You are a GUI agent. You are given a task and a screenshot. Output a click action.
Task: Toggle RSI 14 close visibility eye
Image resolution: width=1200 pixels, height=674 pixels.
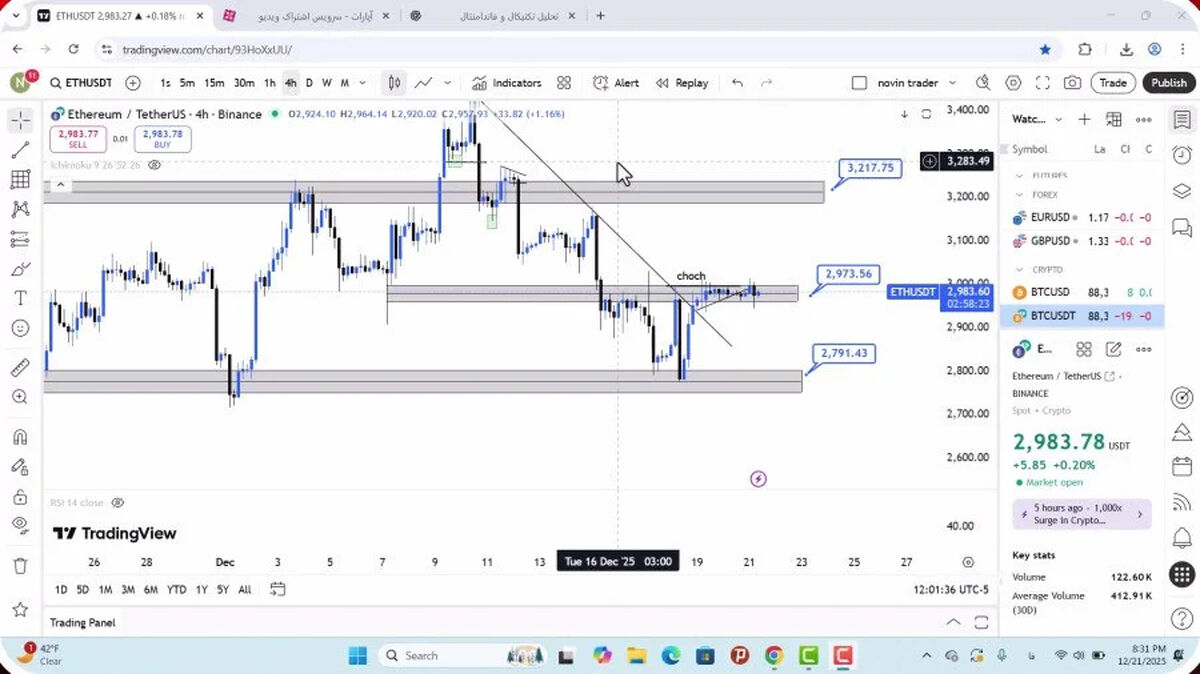pyautogui.click(x=117, y=502)
